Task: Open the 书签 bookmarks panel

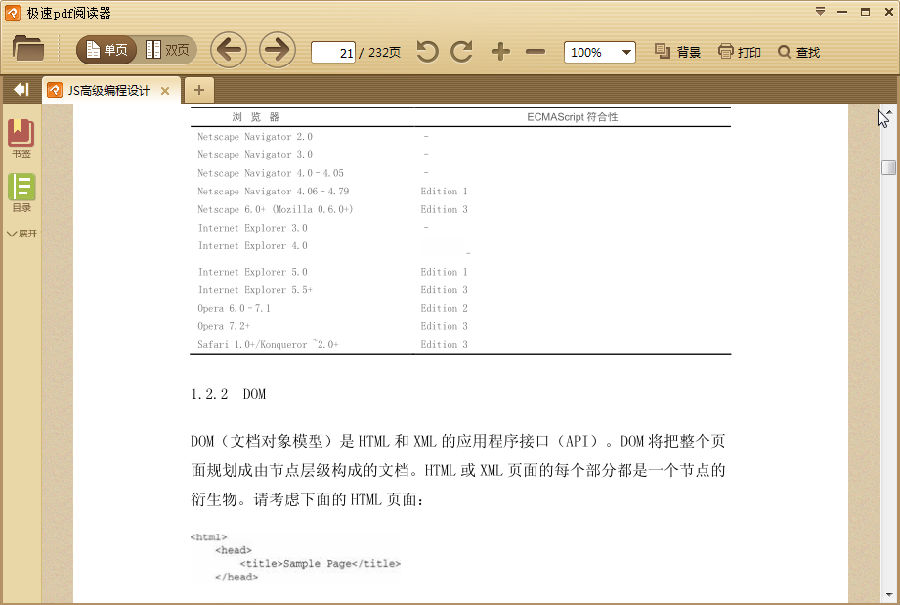Action: (21, 138)
